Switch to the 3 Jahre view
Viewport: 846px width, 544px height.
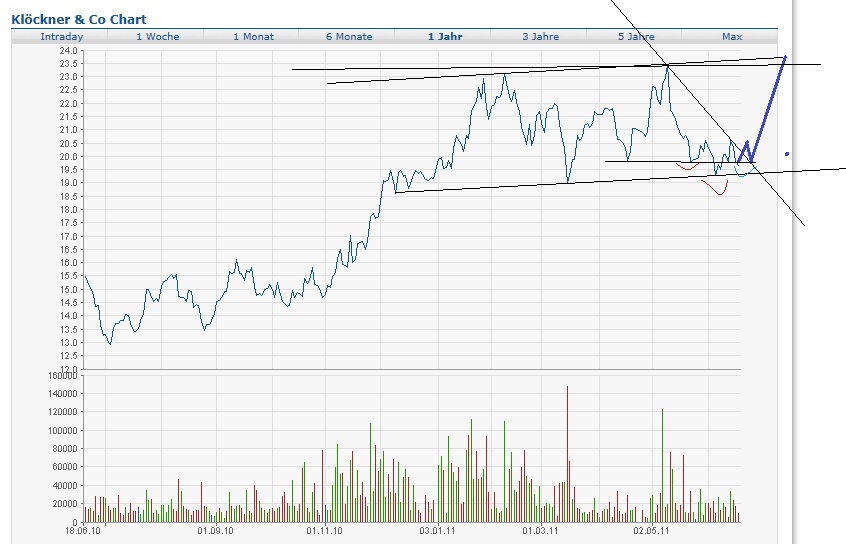[541, 37]
